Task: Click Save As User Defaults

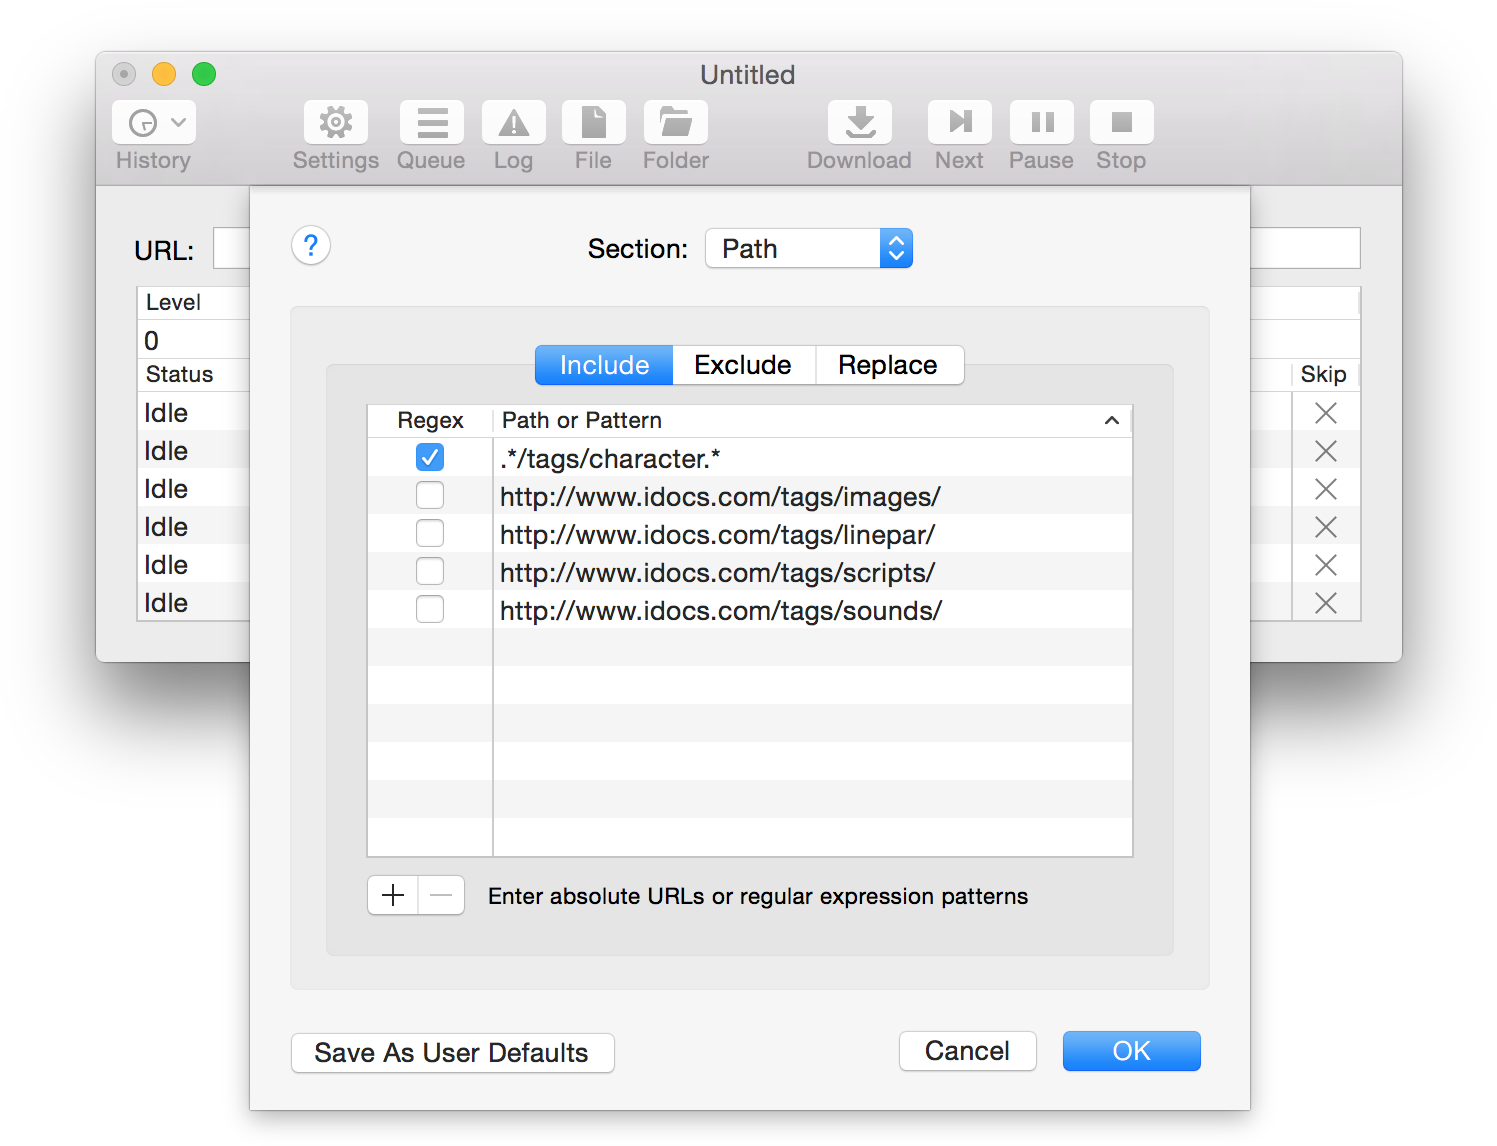Action: click(x=452, y=1052)
